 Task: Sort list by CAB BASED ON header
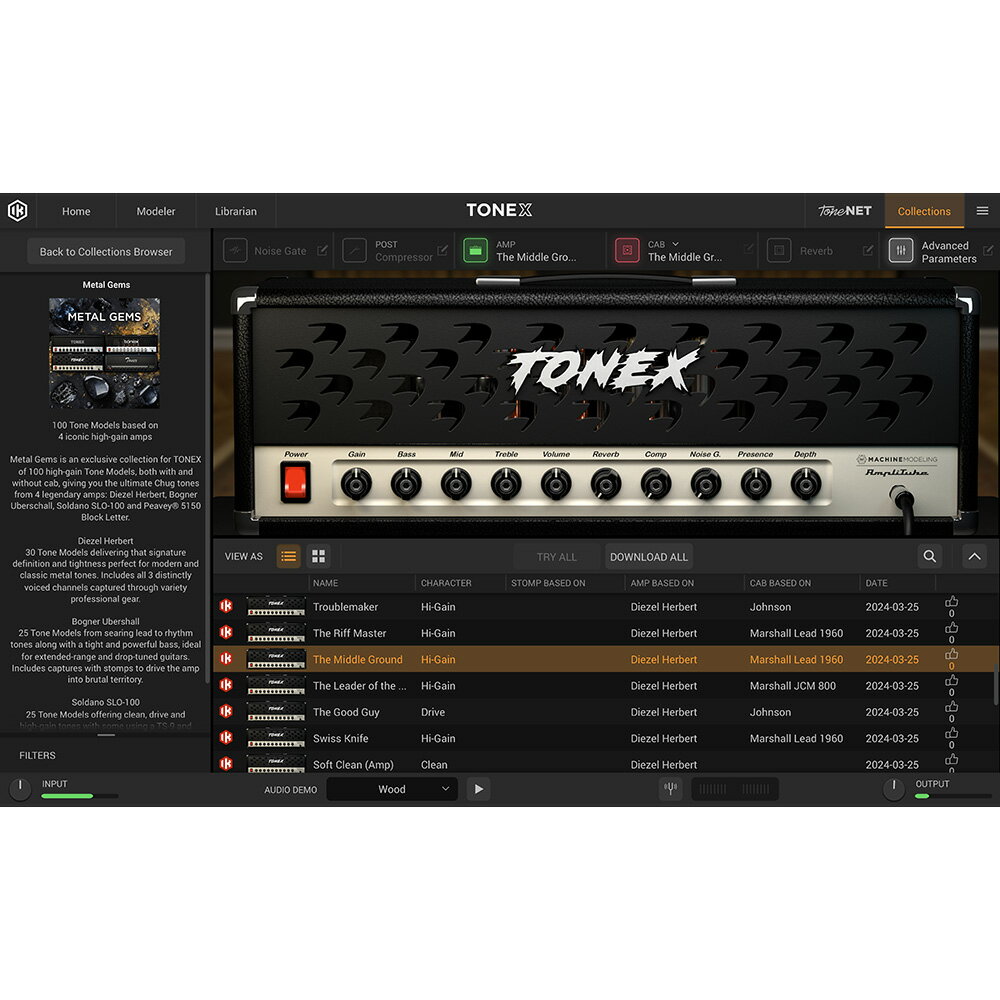780,583
